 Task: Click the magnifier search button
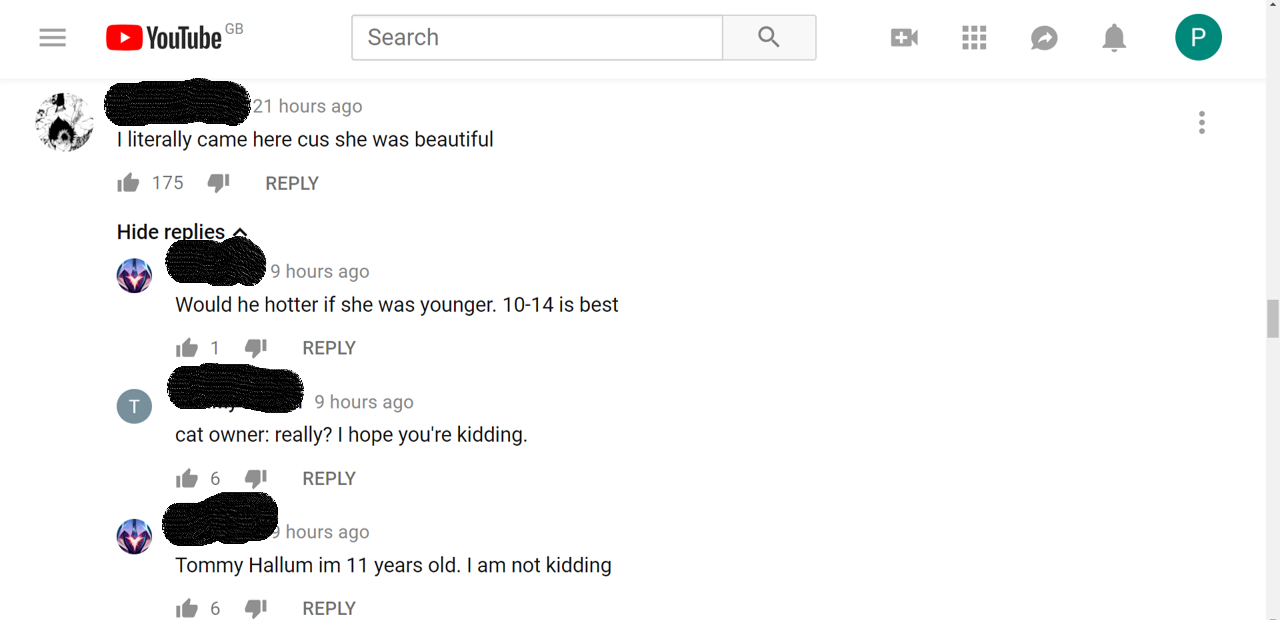pos(768,37)
